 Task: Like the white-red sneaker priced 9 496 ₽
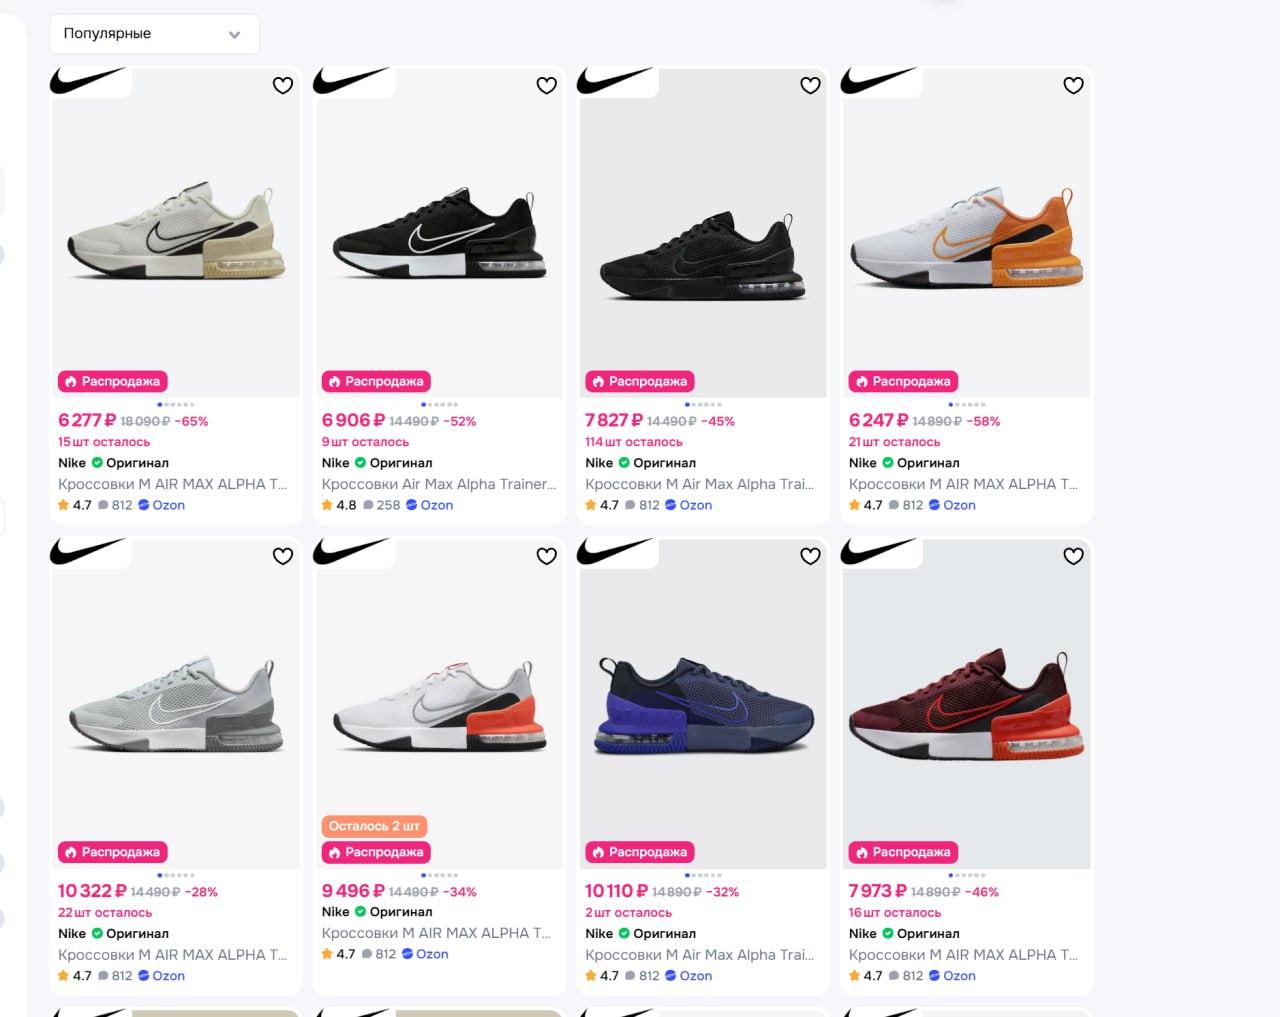click(x=546, y=556)
